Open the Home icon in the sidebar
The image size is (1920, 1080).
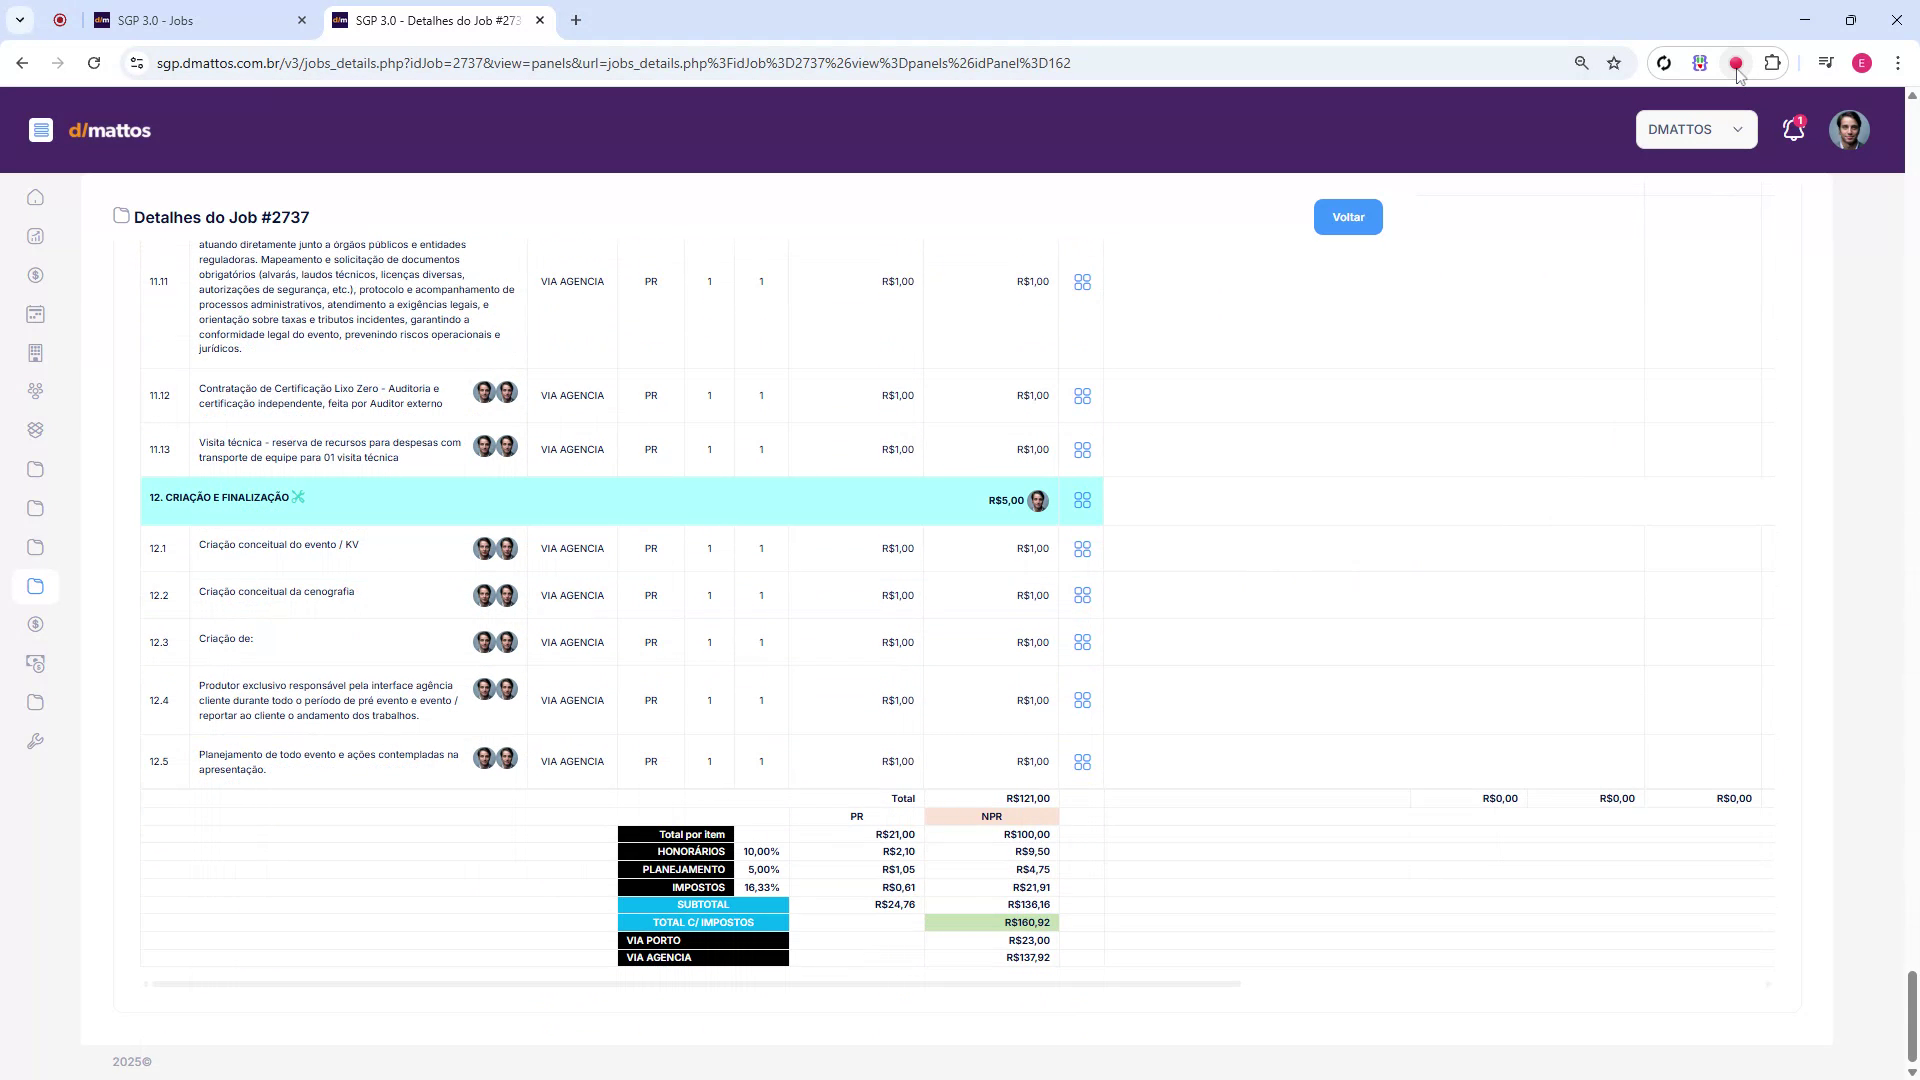36,197
